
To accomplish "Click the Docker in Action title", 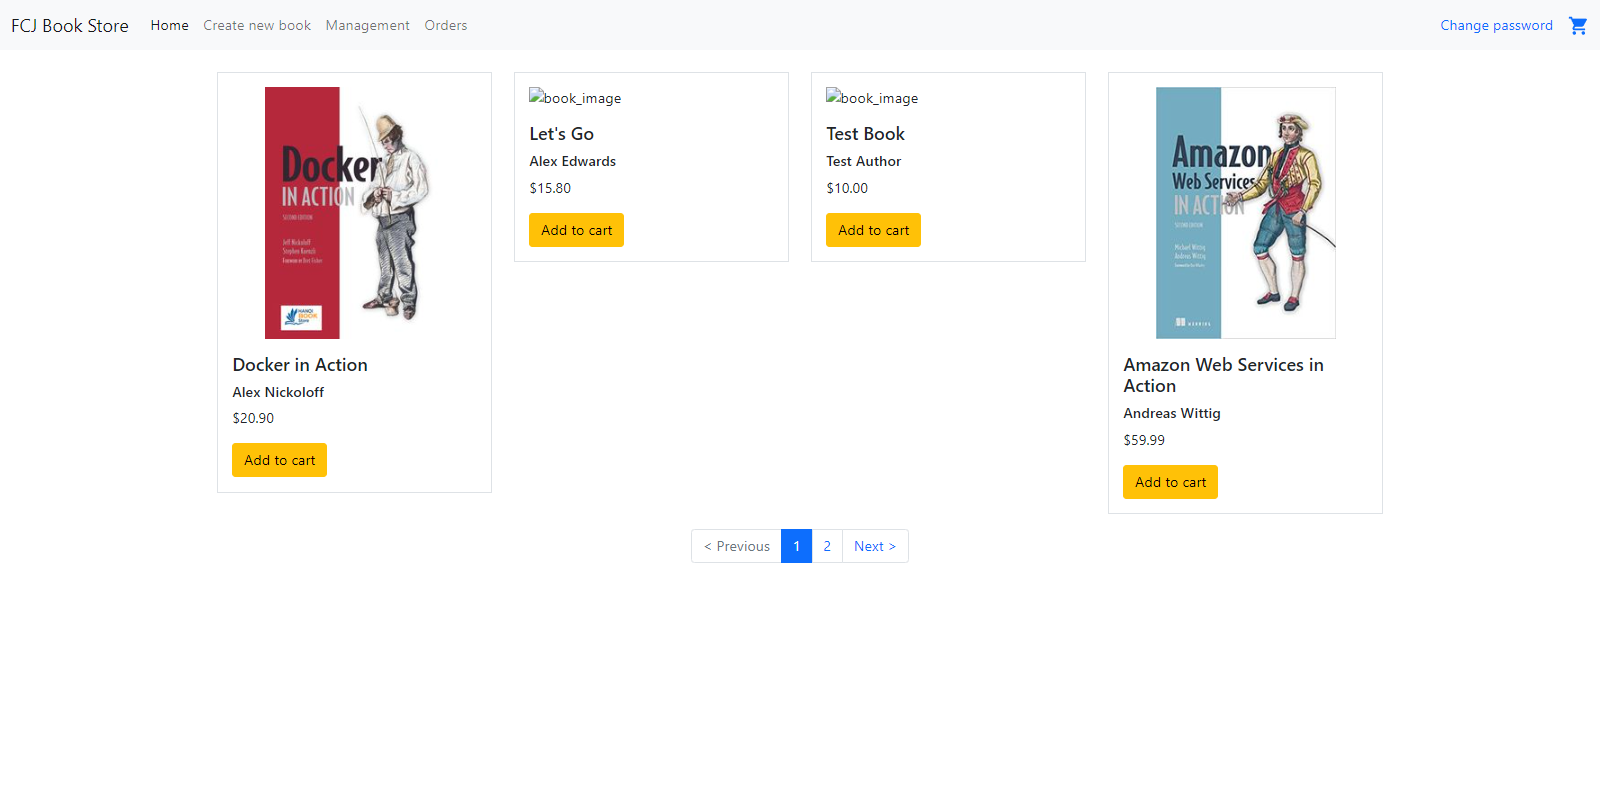I will 300,365.
